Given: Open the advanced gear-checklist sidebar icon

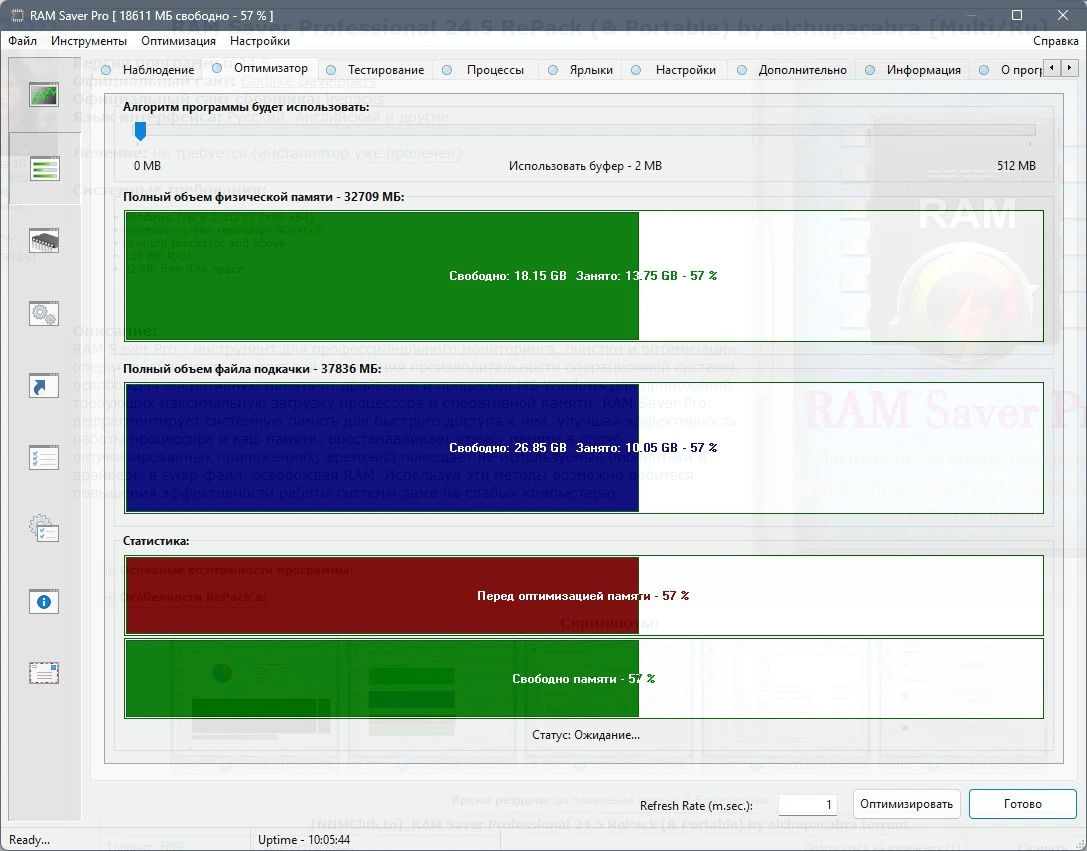Looking at the screenshot, I should (x=44, y=529).
